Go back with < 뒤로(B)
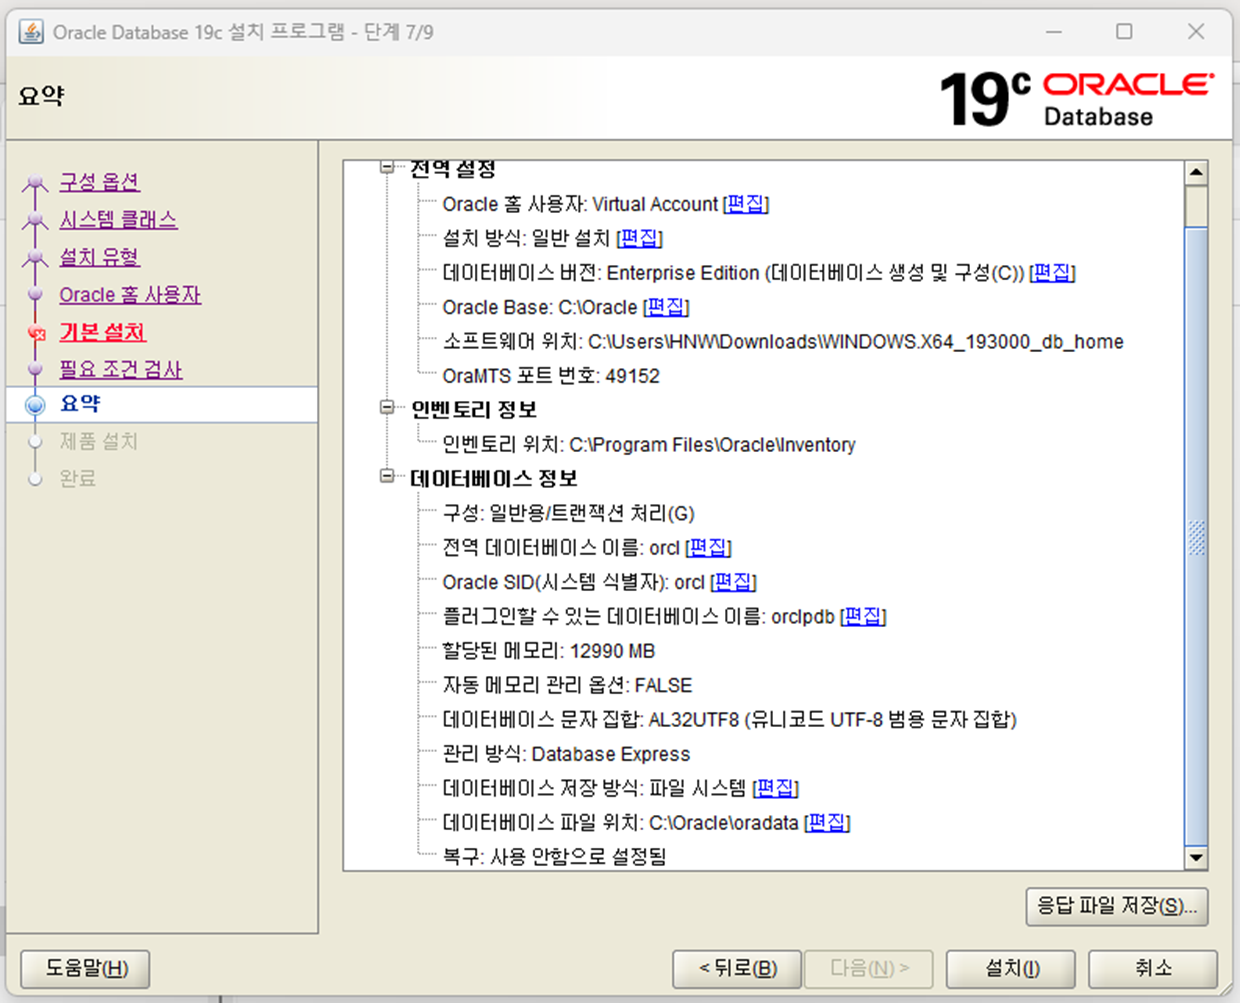The image size is (1240, 1003). pyautogui.click(x=737, y=968)
